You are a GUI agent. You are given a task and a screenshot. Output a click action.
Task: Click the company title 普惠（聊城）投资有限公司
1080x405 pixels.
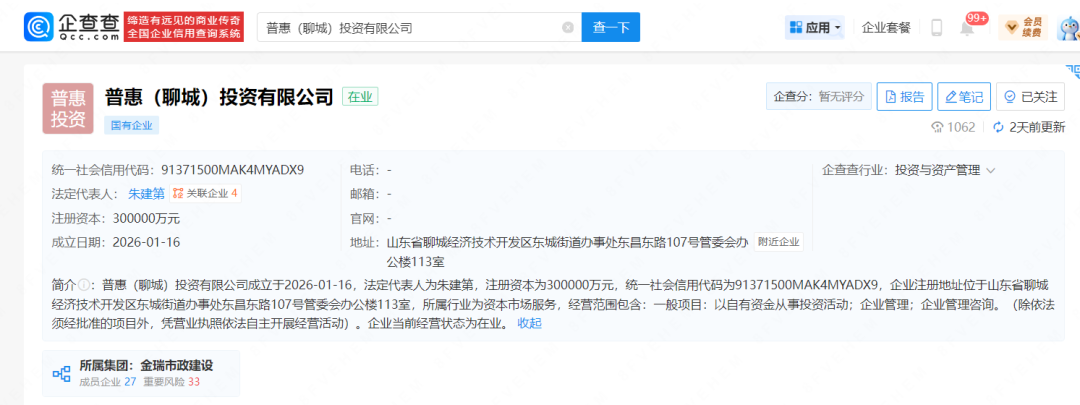click(219, 97)
